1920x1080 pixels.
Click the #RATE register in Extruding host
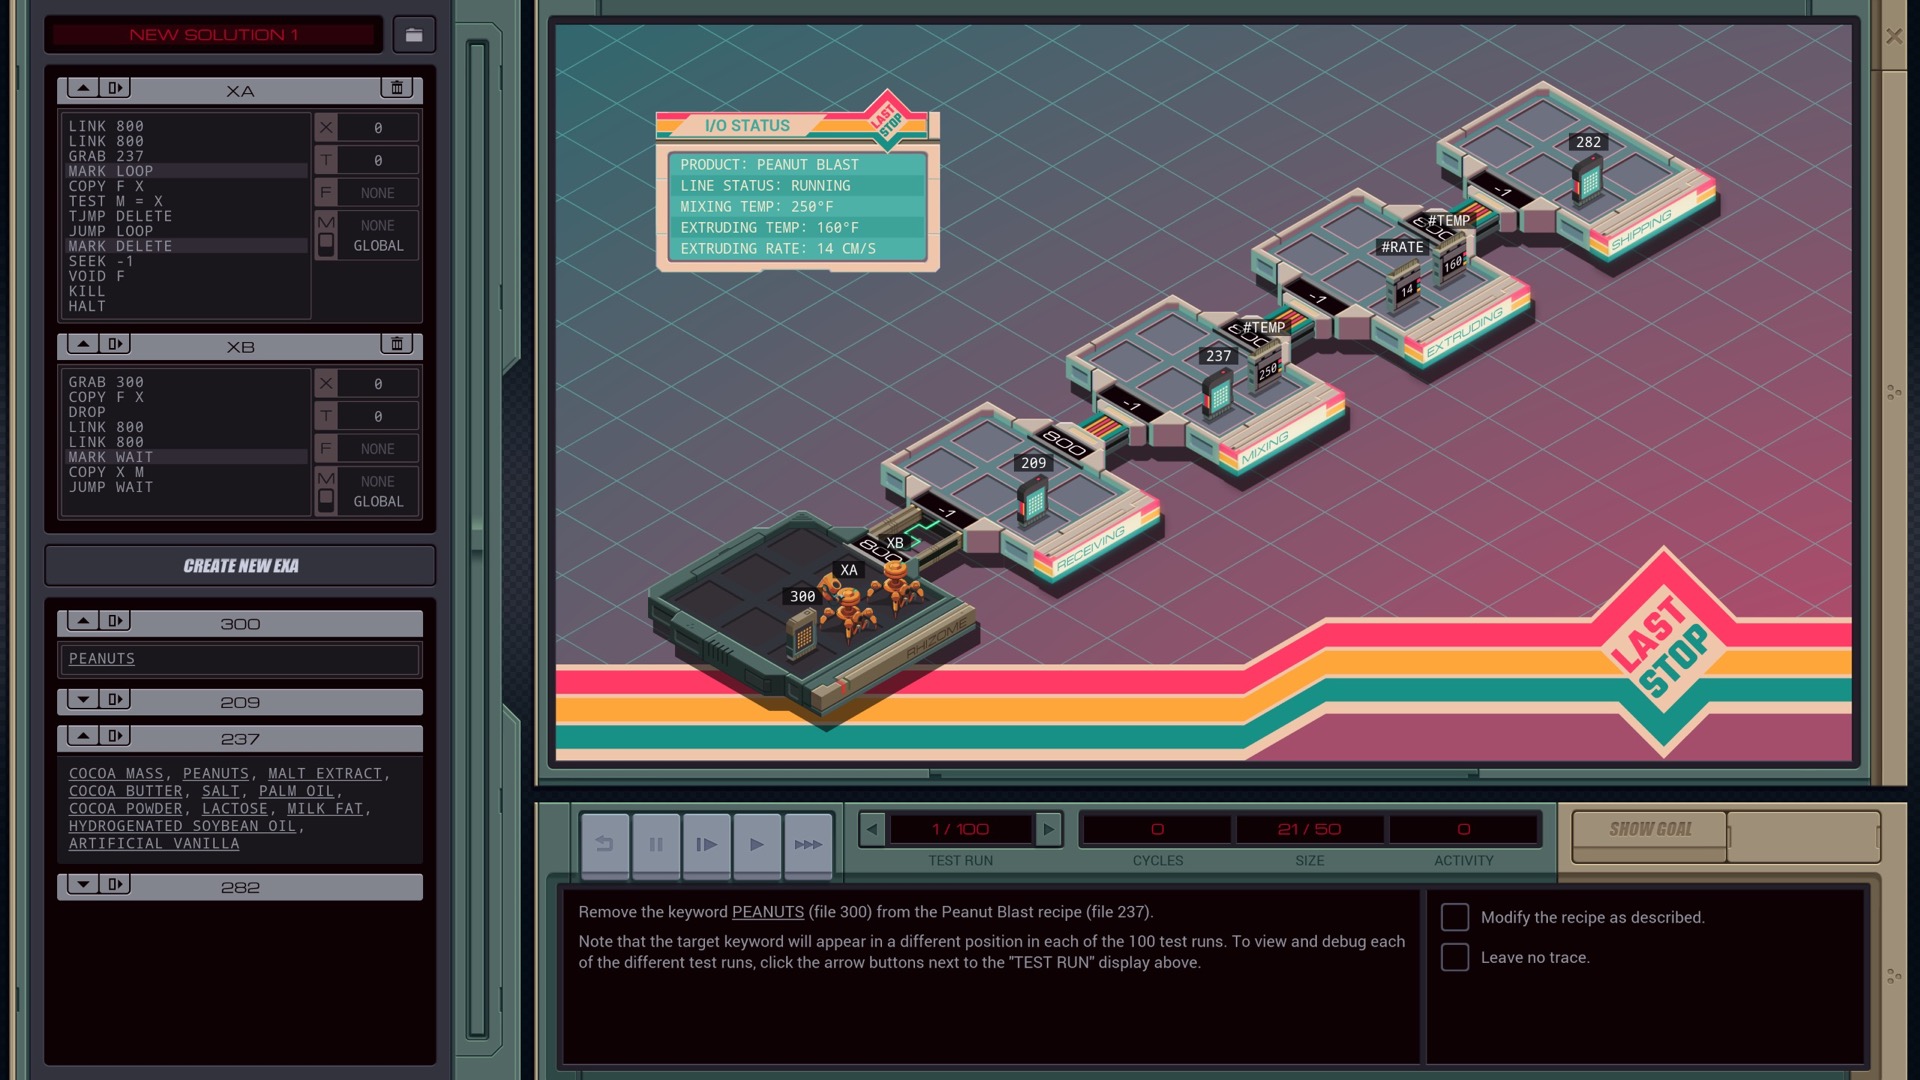[x=1406, y=284]
